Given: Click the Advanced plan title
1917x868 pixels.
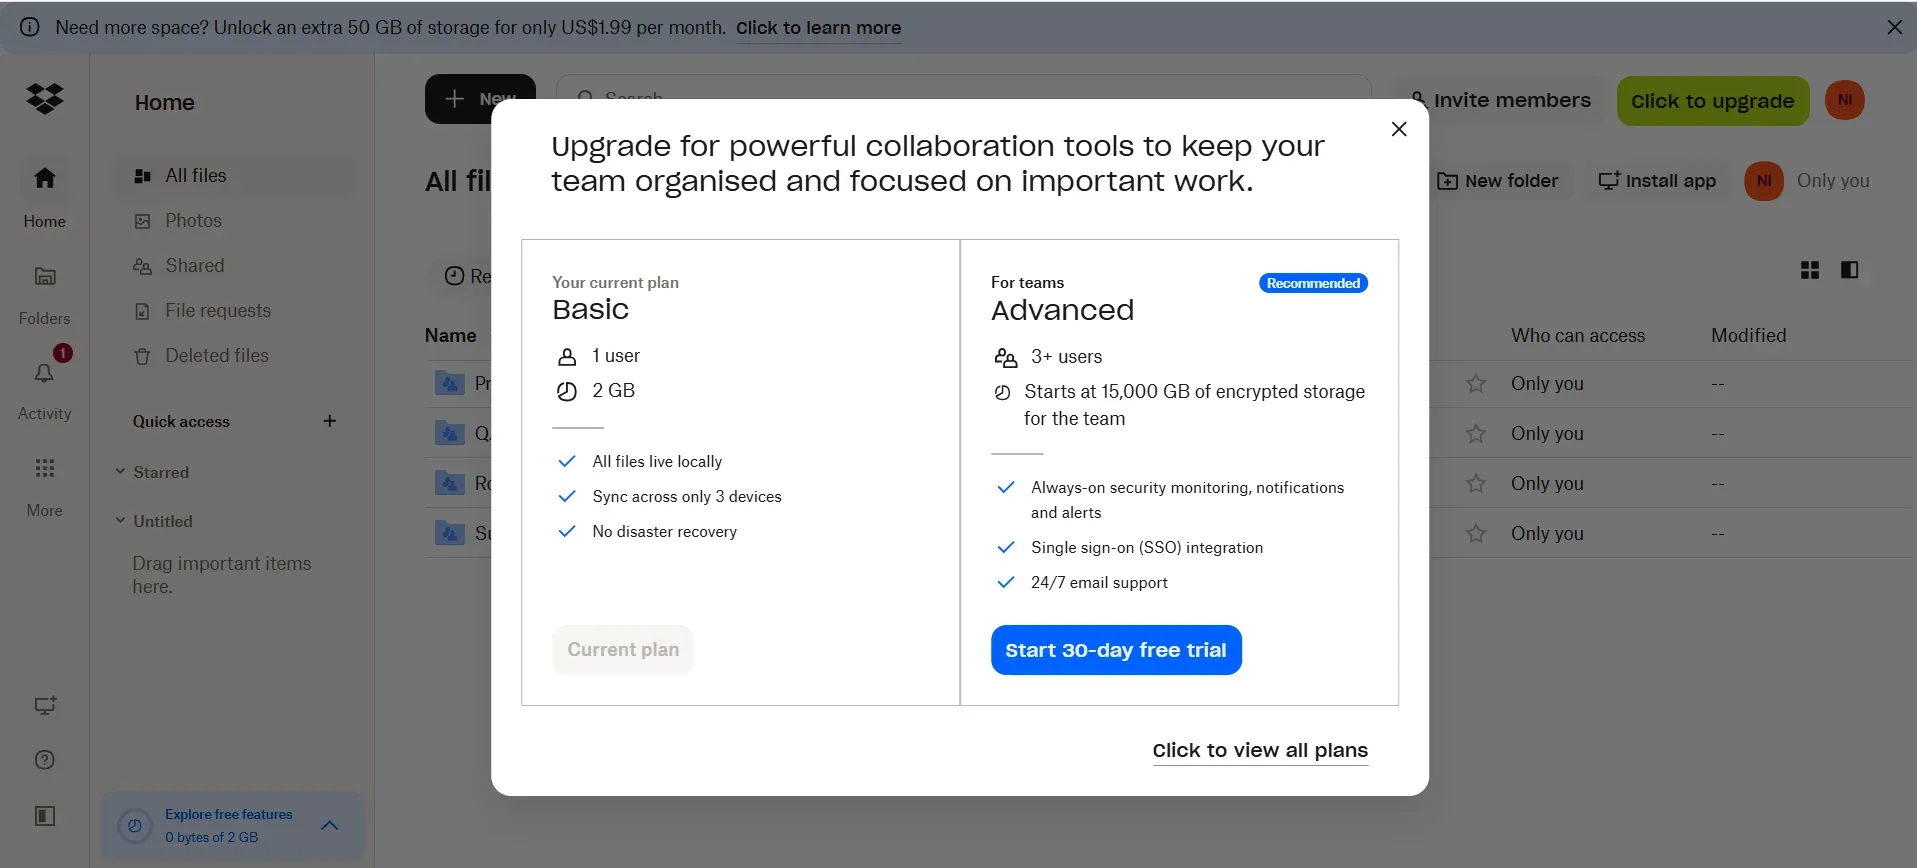Looking at the screenshot, I should click(x=1062, y=310).
